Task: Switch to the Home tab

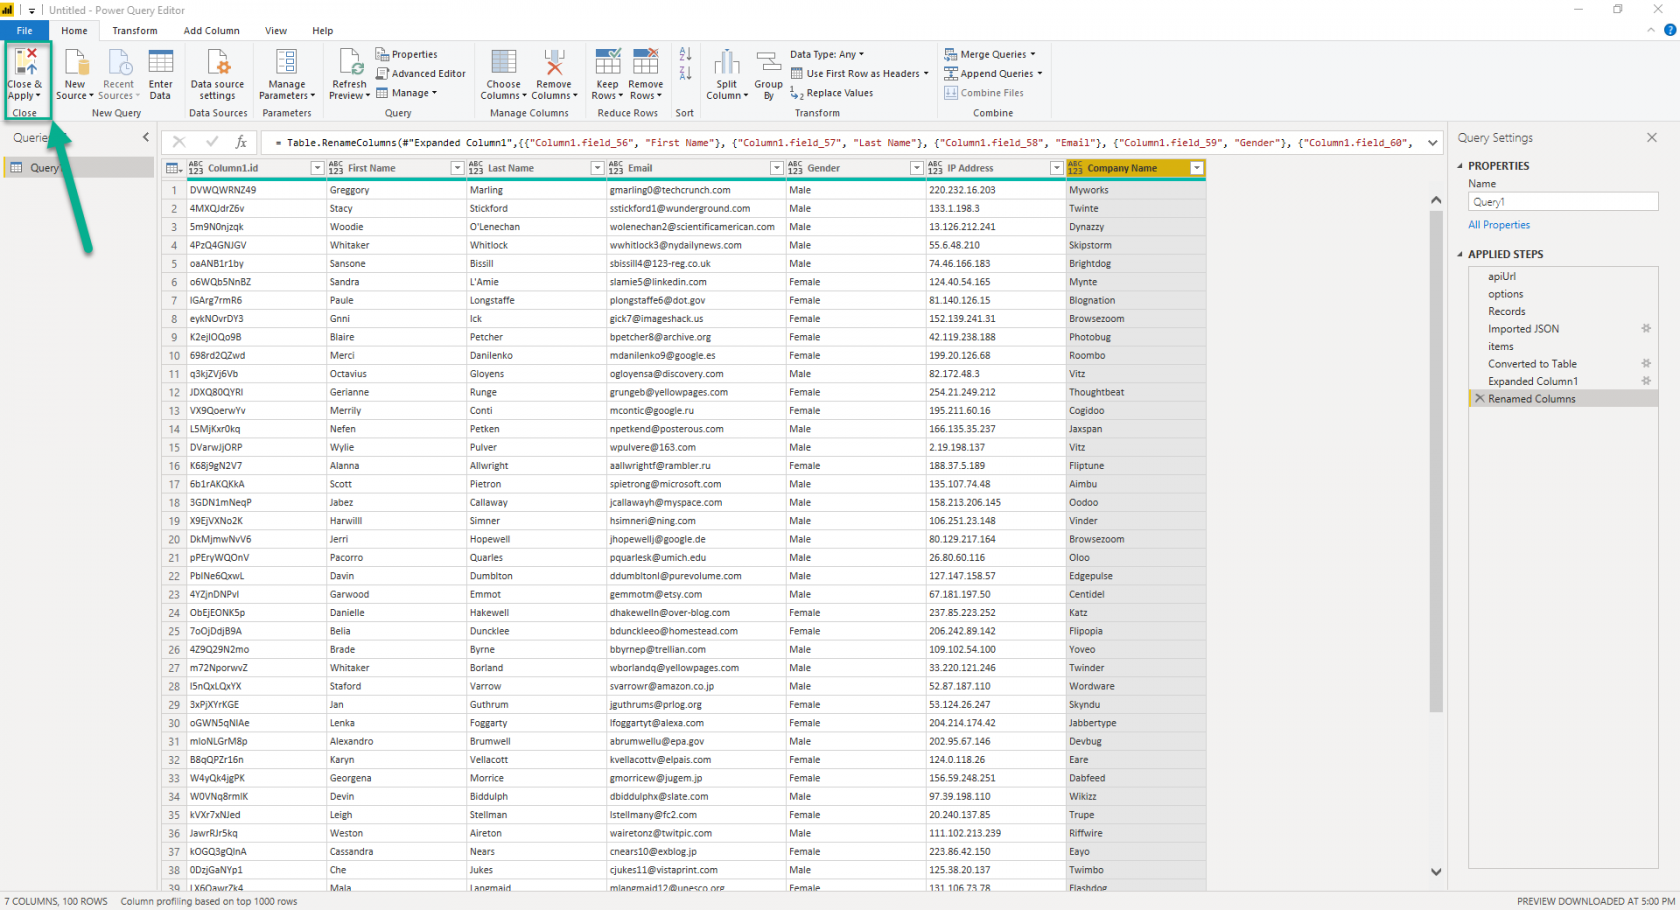Action: (x=74, y=30)
